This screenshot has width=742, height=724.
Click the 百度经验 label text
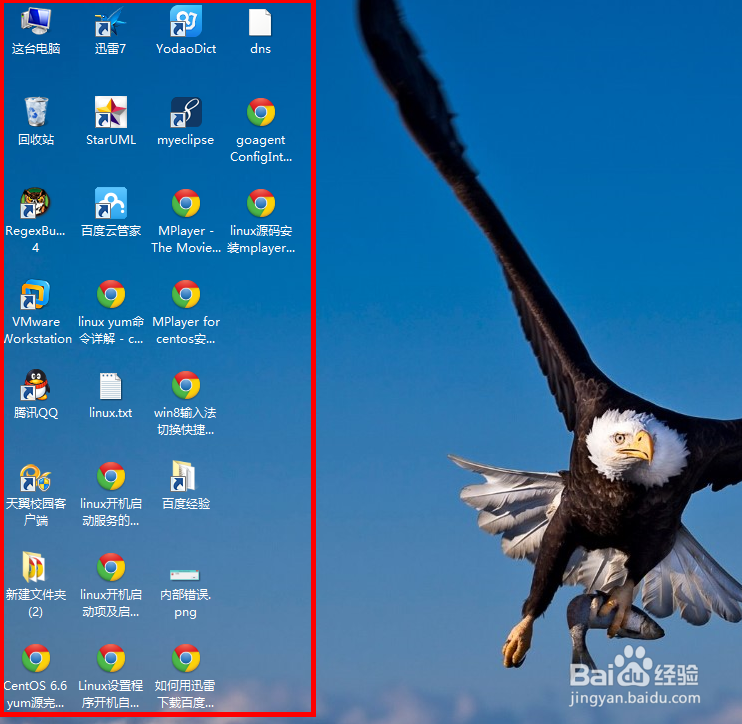(186, 503)
